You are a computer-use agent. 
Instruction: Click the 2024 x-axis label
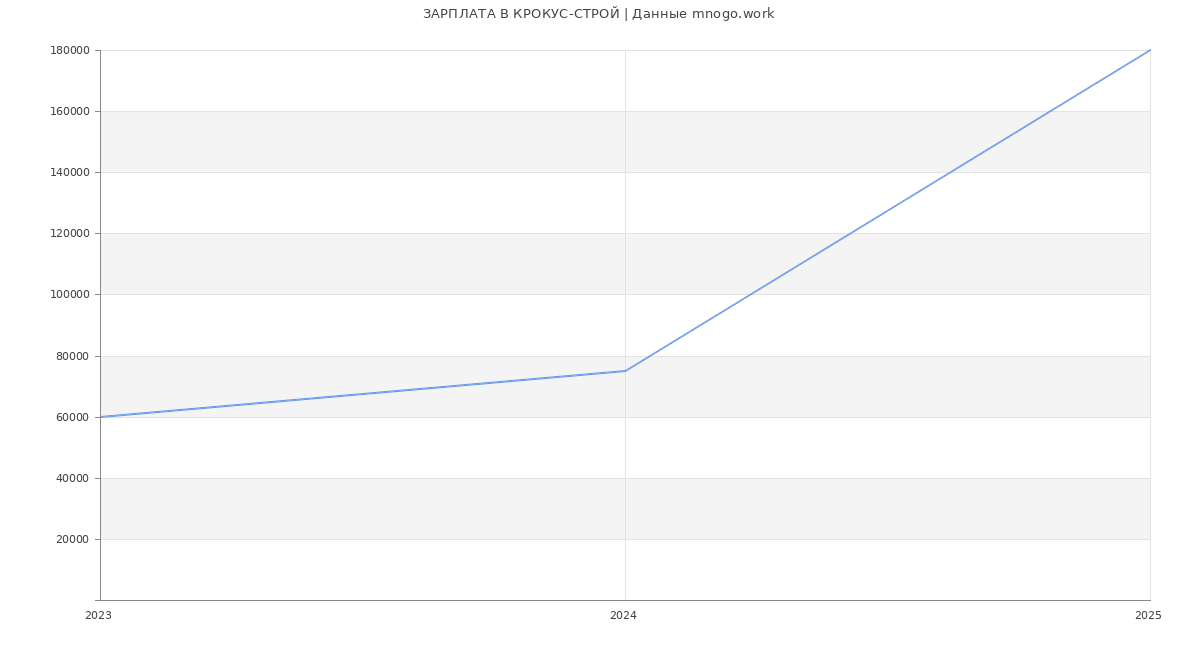tap(623, 616)
